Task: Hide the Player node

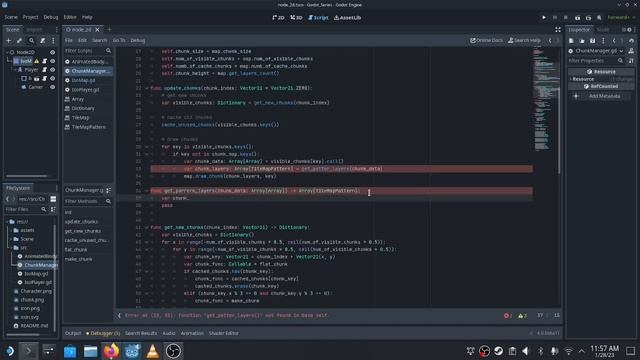Action: 53,70
